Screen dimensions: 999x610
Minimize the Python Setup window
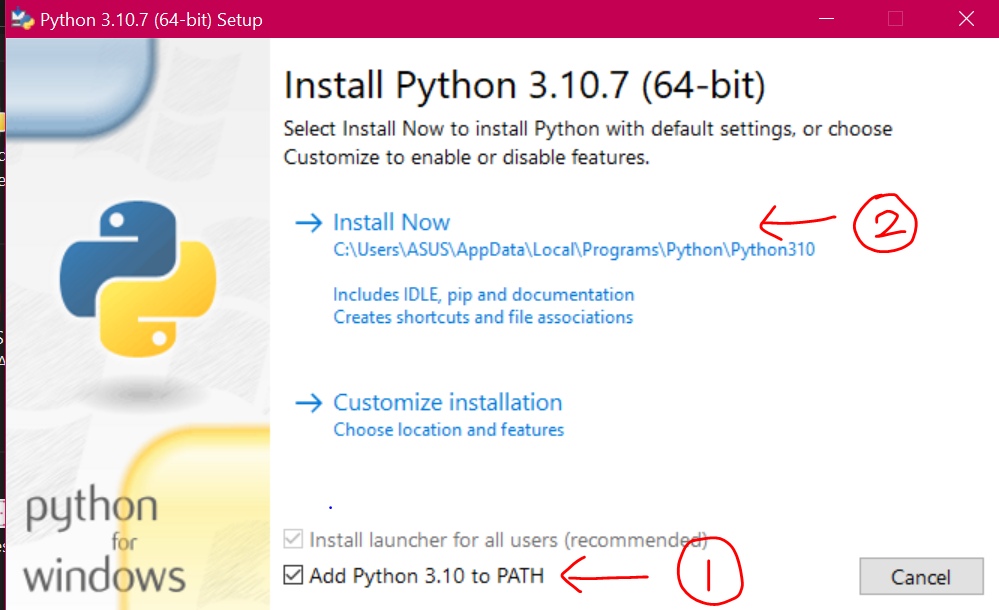coord(826,19)
